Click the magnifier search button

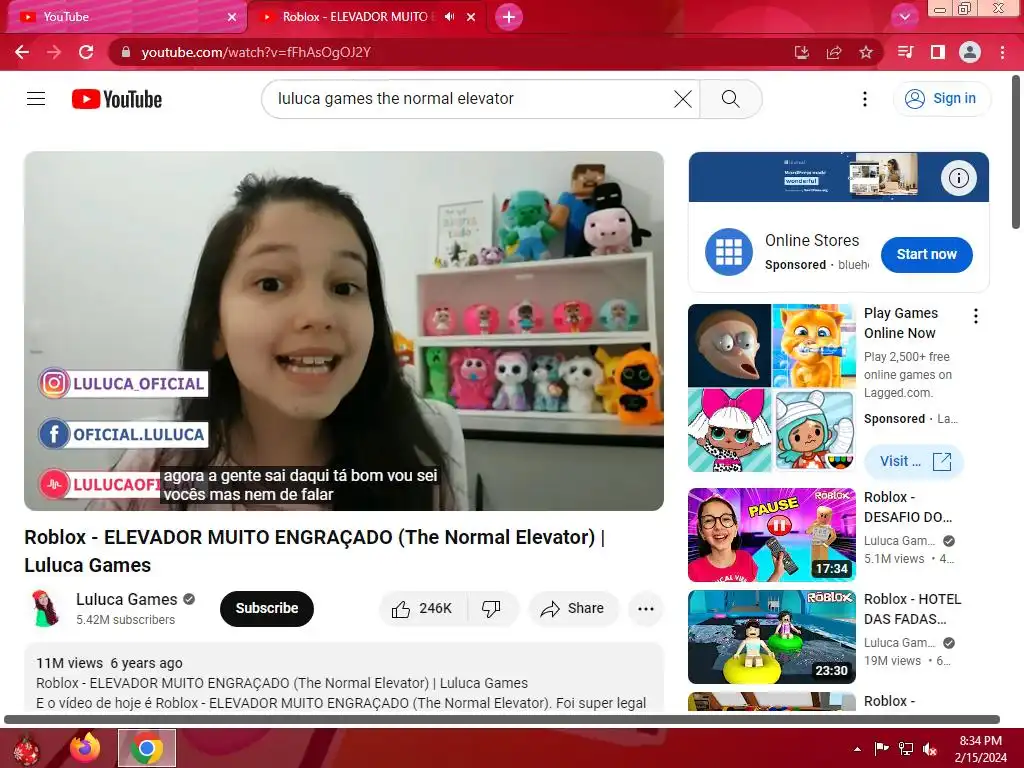(731, 99)
